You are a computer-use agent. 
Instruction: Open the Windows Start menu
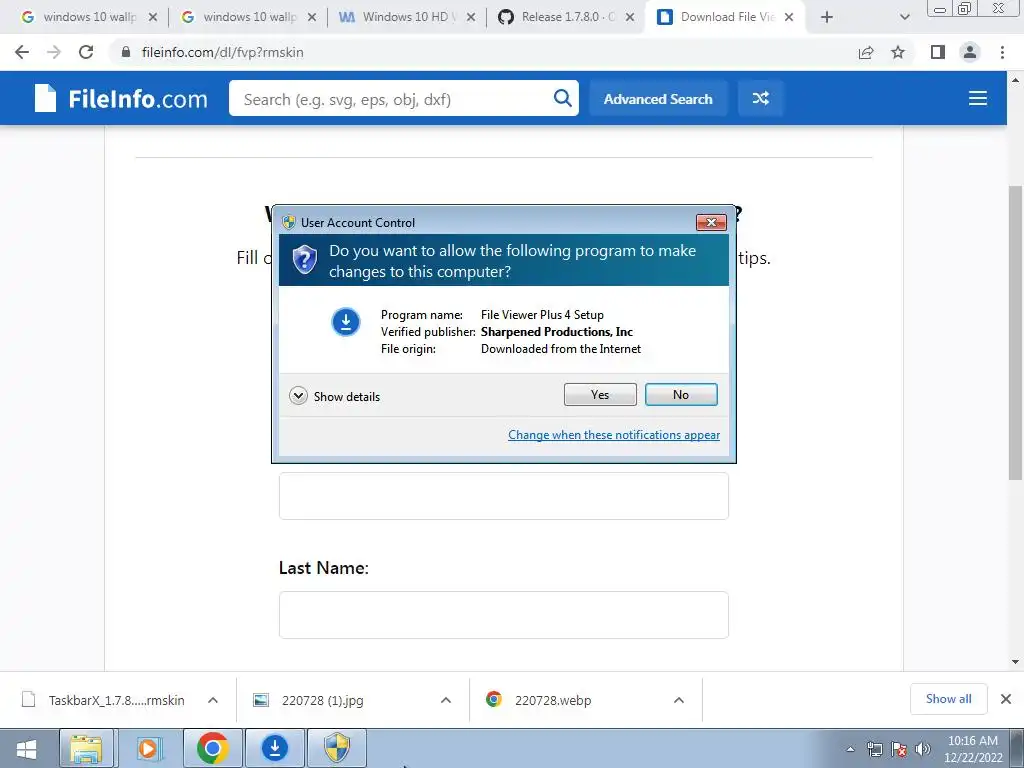coord(26,748)
